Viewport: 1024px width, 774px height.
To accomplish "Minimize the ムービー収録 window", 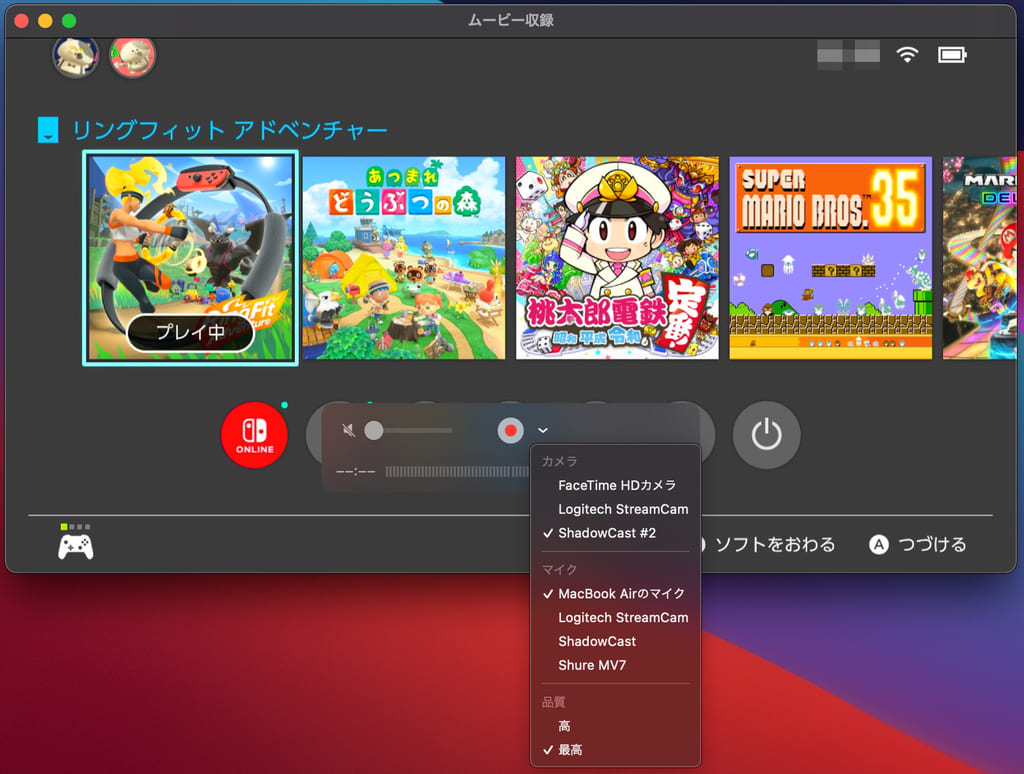I will click(45, 21).
